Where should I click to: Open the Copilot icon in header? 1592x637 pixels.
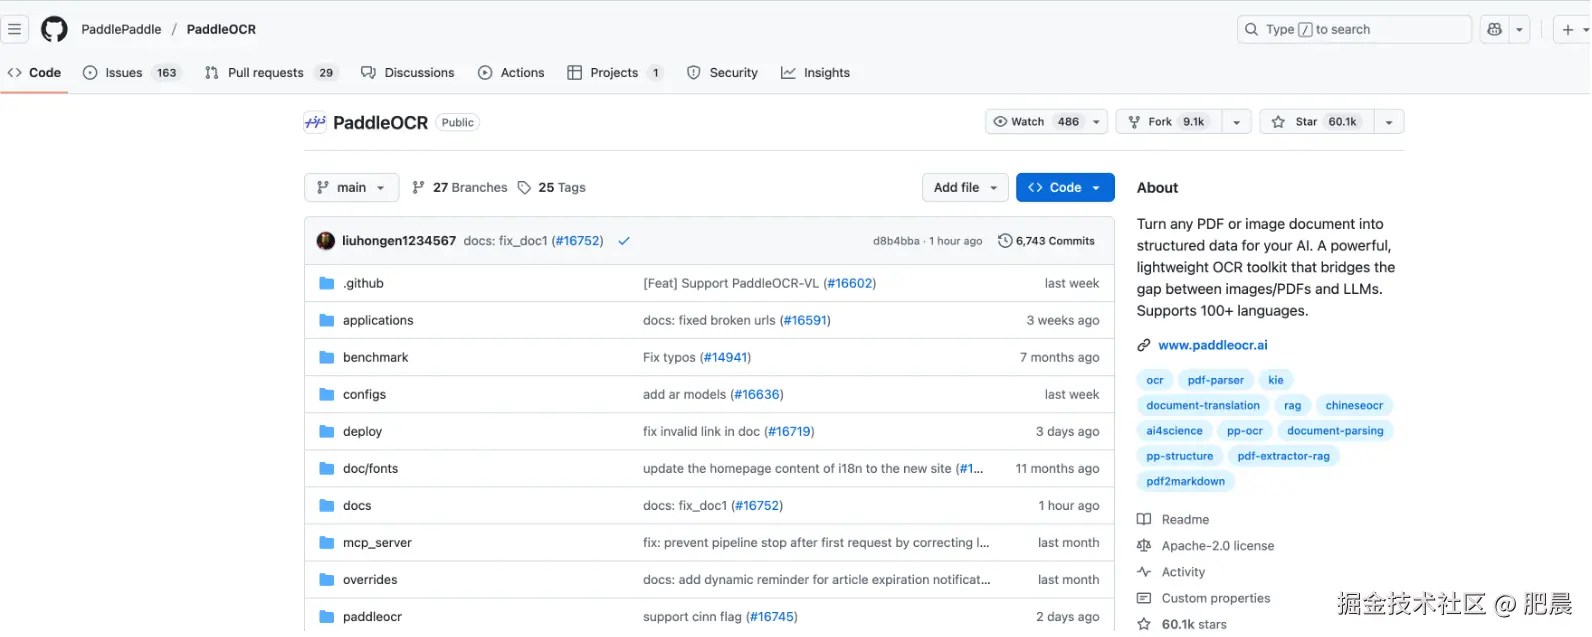1494,30
